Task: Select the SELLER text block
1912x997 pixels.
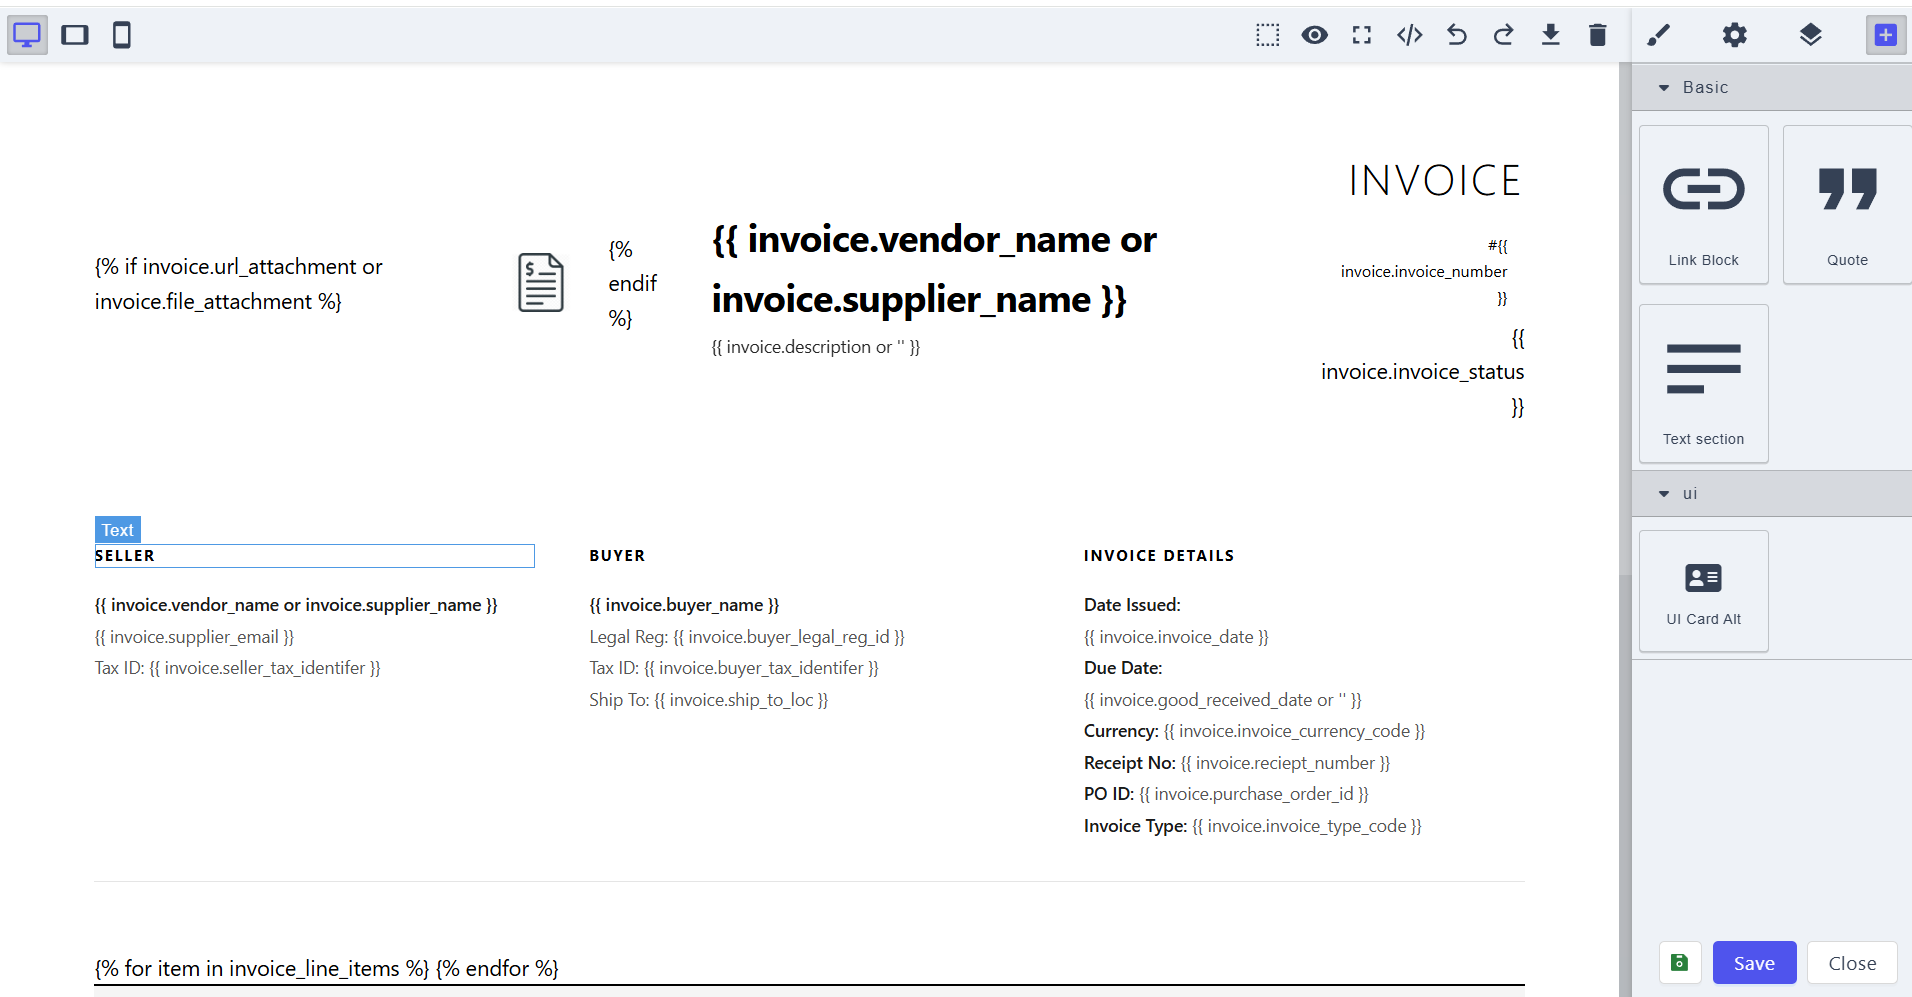Action: point(314,556)
